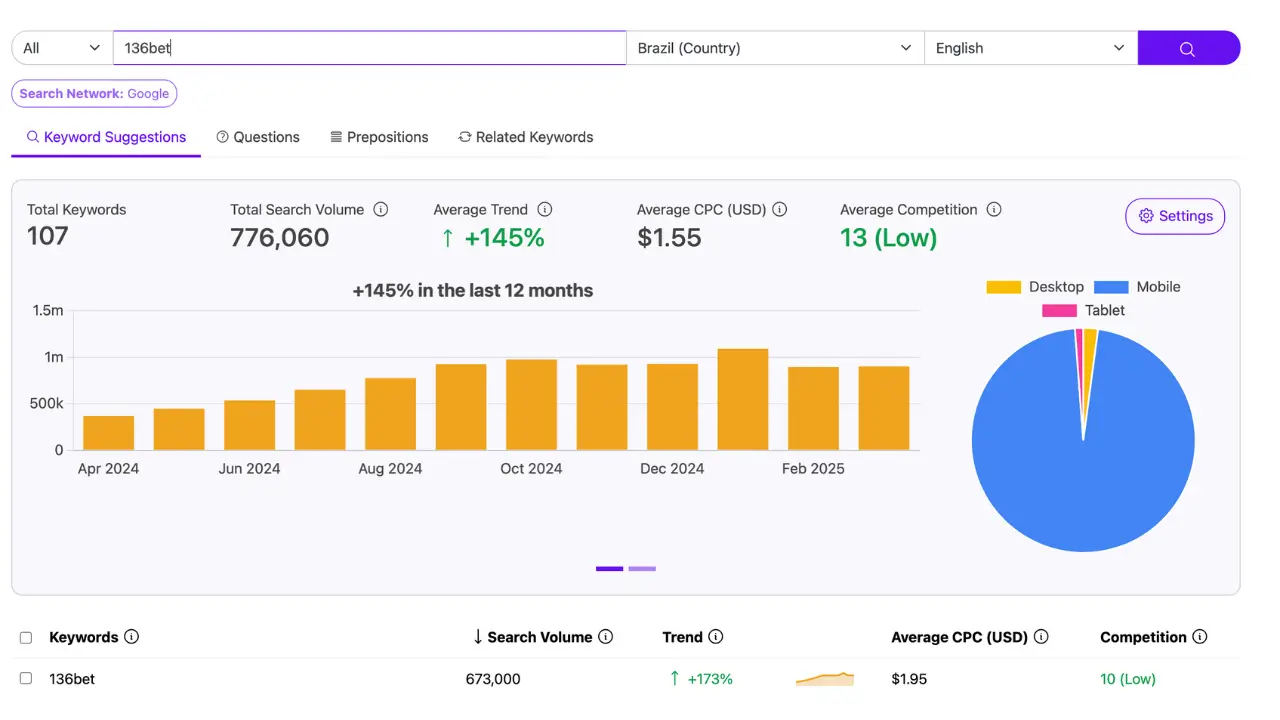Click the 136bet keyword search field
The height and width of the screenshot is (720, 1280).
(x=370, y=48)
